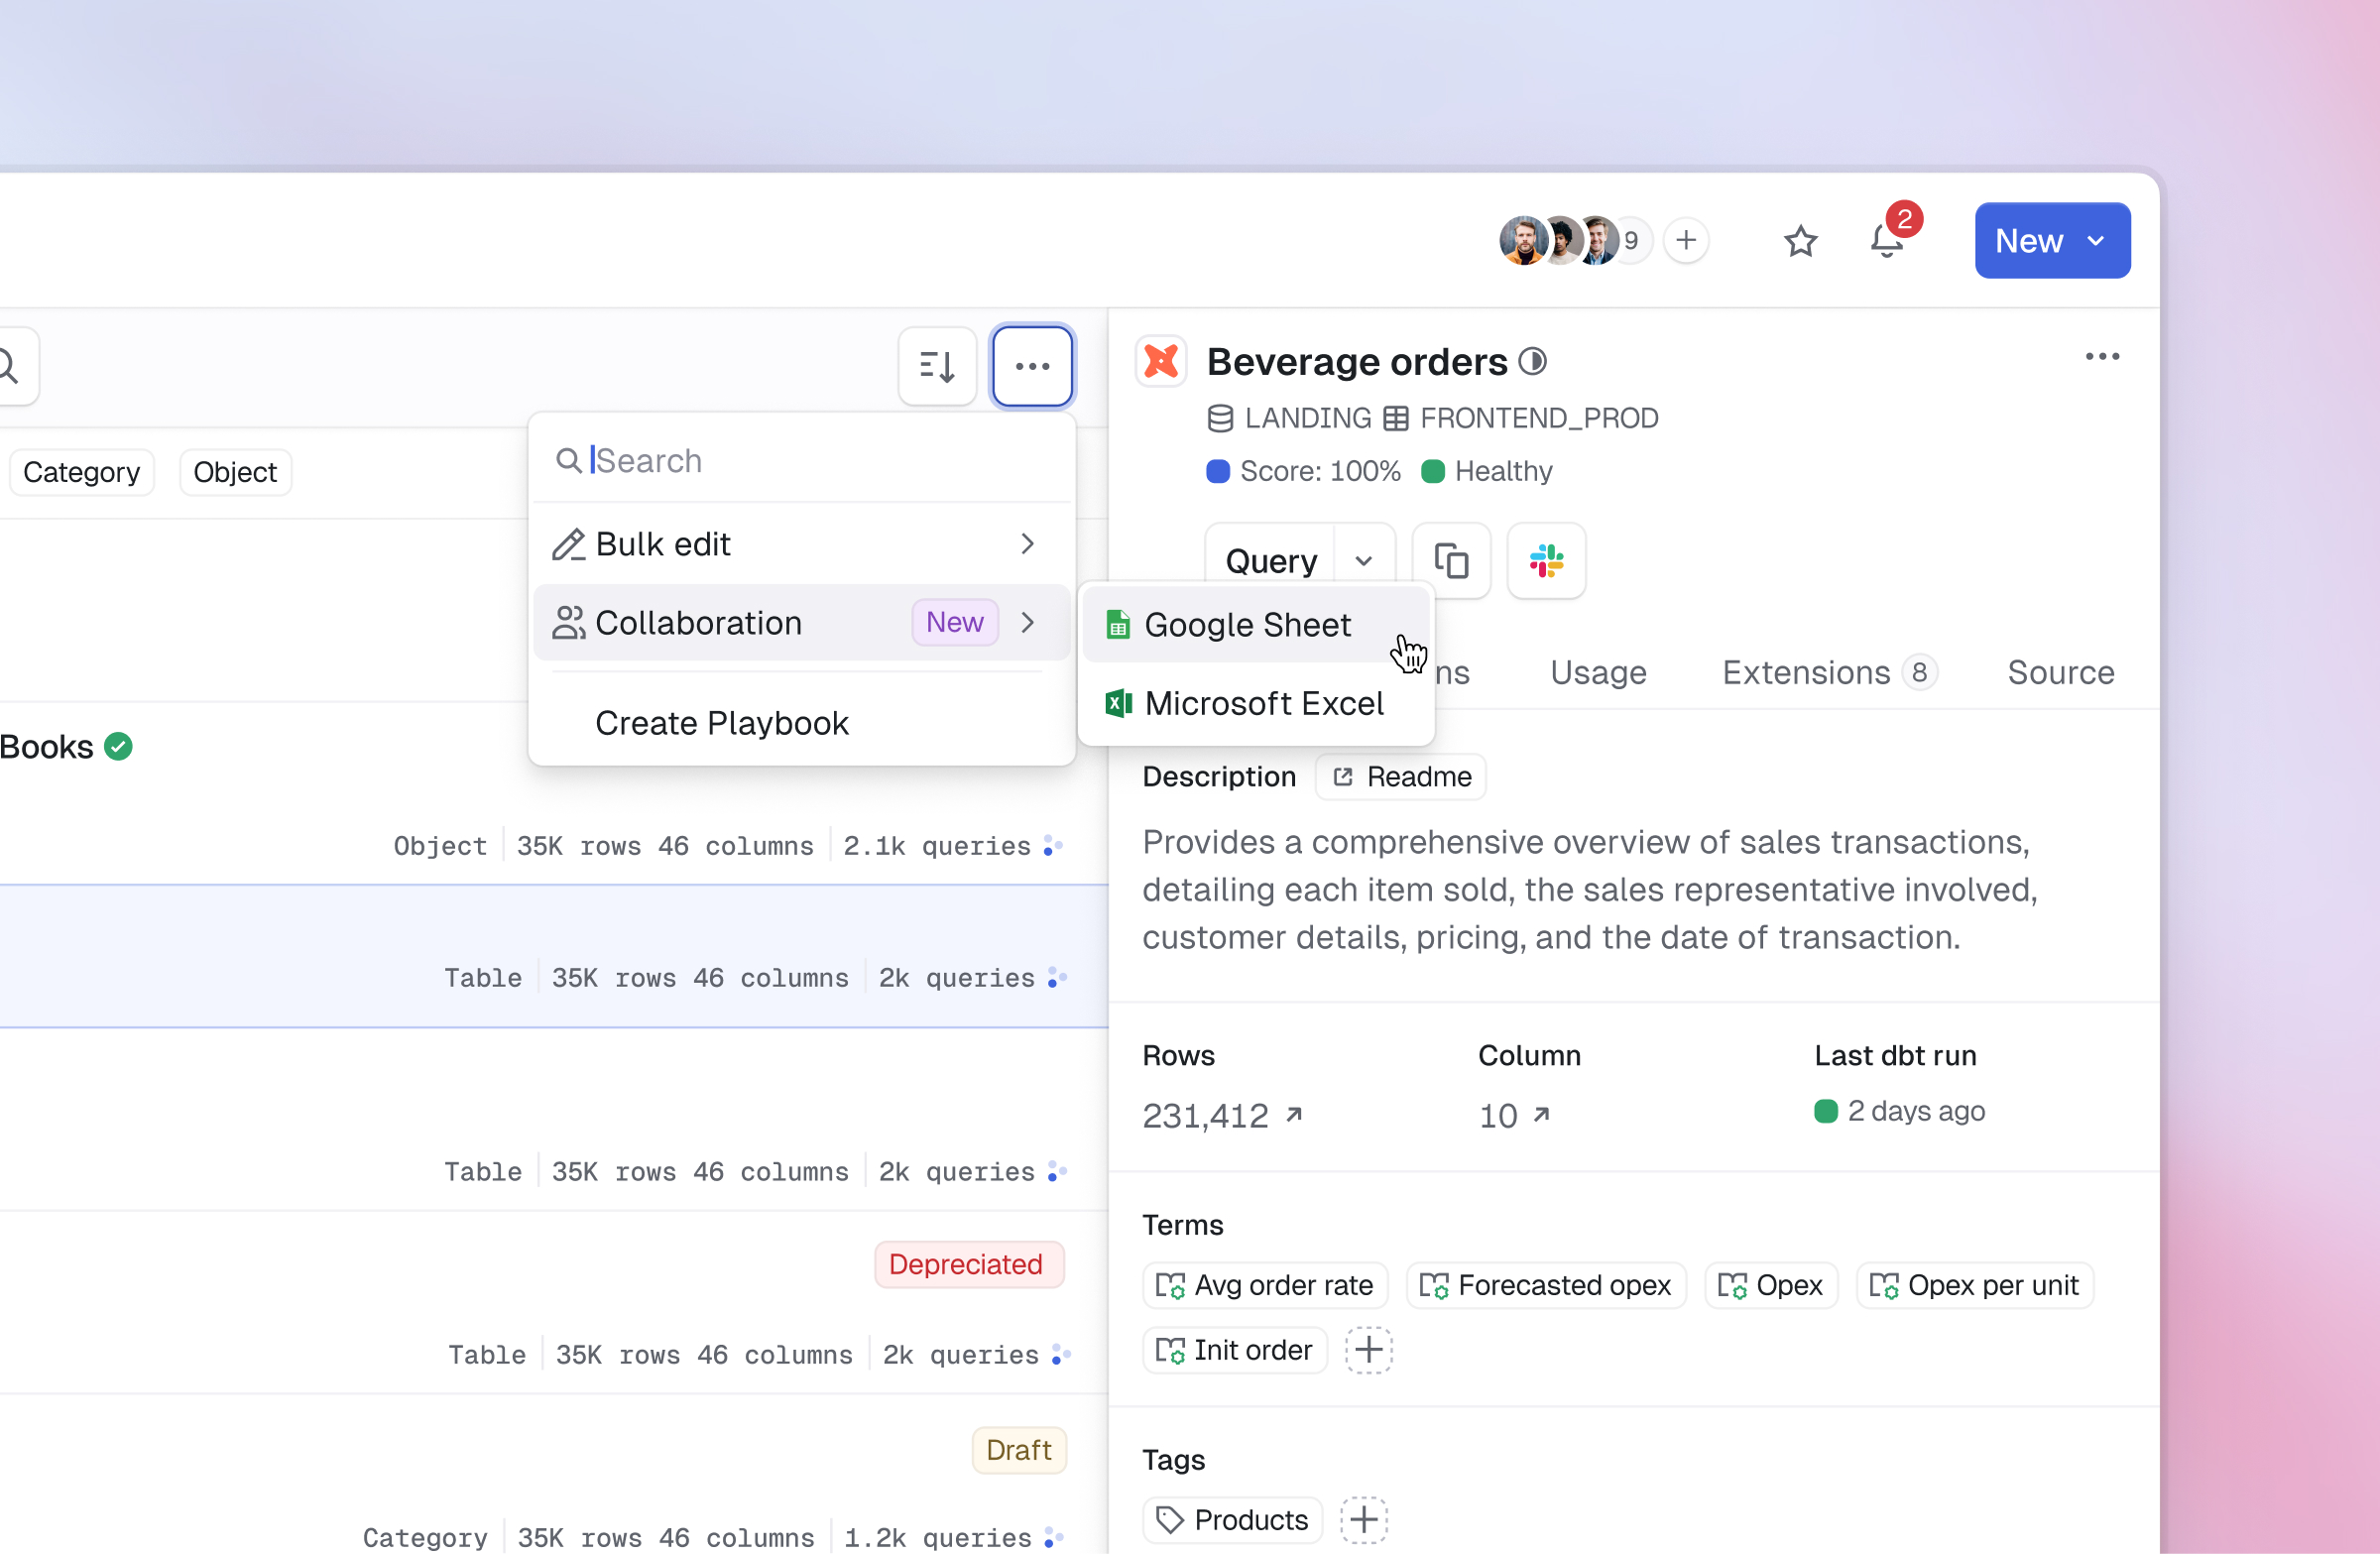Open Beverage orders three-dot menu
The height and width of the screenshot is (1554, 2380).
pyautogui.click(x=2101, y=357)
